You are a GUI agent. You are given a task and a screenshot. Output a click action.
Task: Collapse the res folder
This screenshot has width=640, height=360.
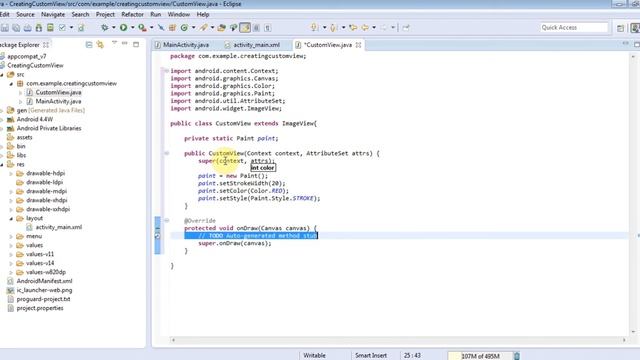pyautogui.click(x=2, y=164)
